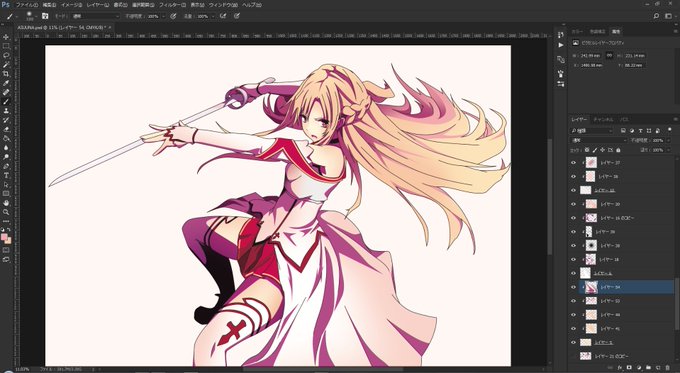The image size is (680, 373).
Task: Filter layers by type layers icon
Action: pyautogui.click(x=641, y=131)
